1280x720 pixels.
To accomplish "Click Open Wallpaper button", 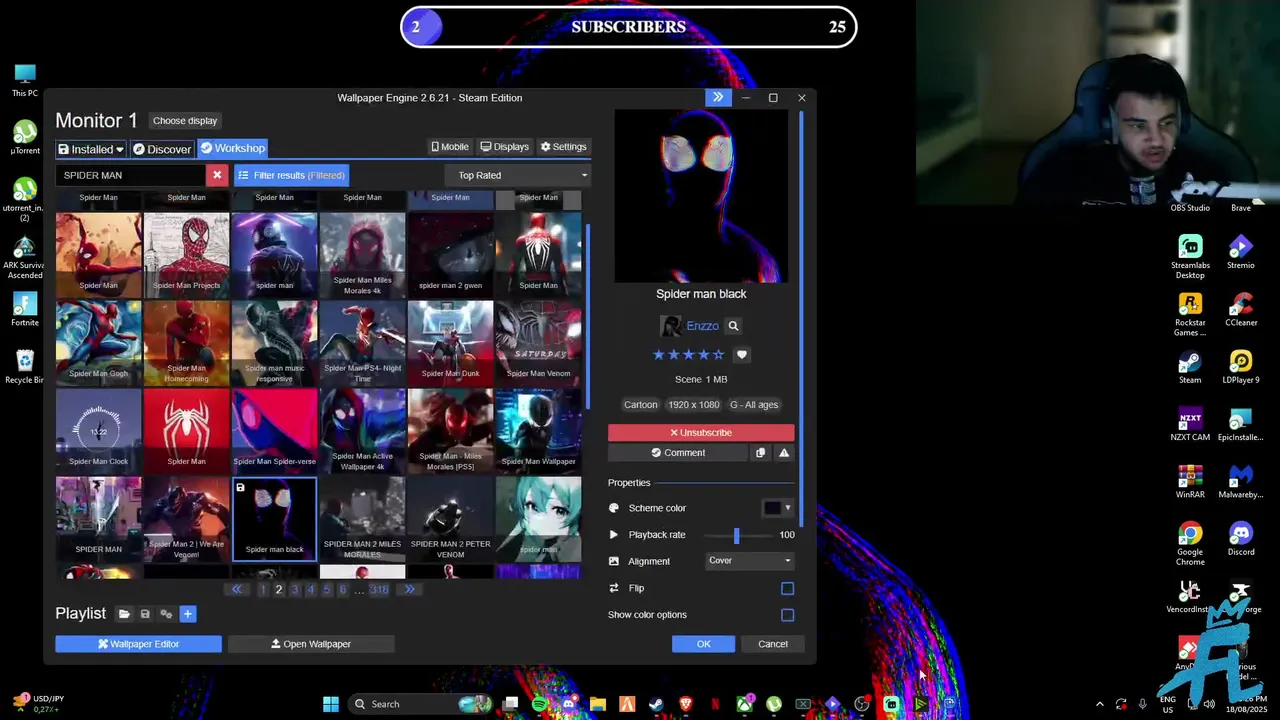I will [x=311, y=644].
